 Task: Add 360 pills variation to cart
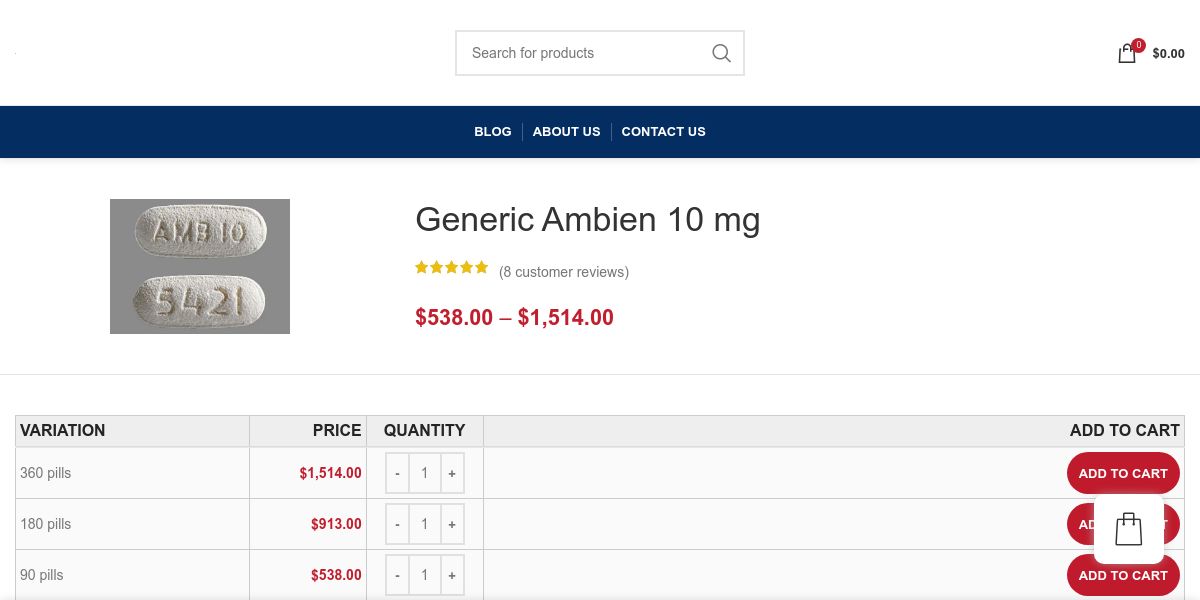1122,473
